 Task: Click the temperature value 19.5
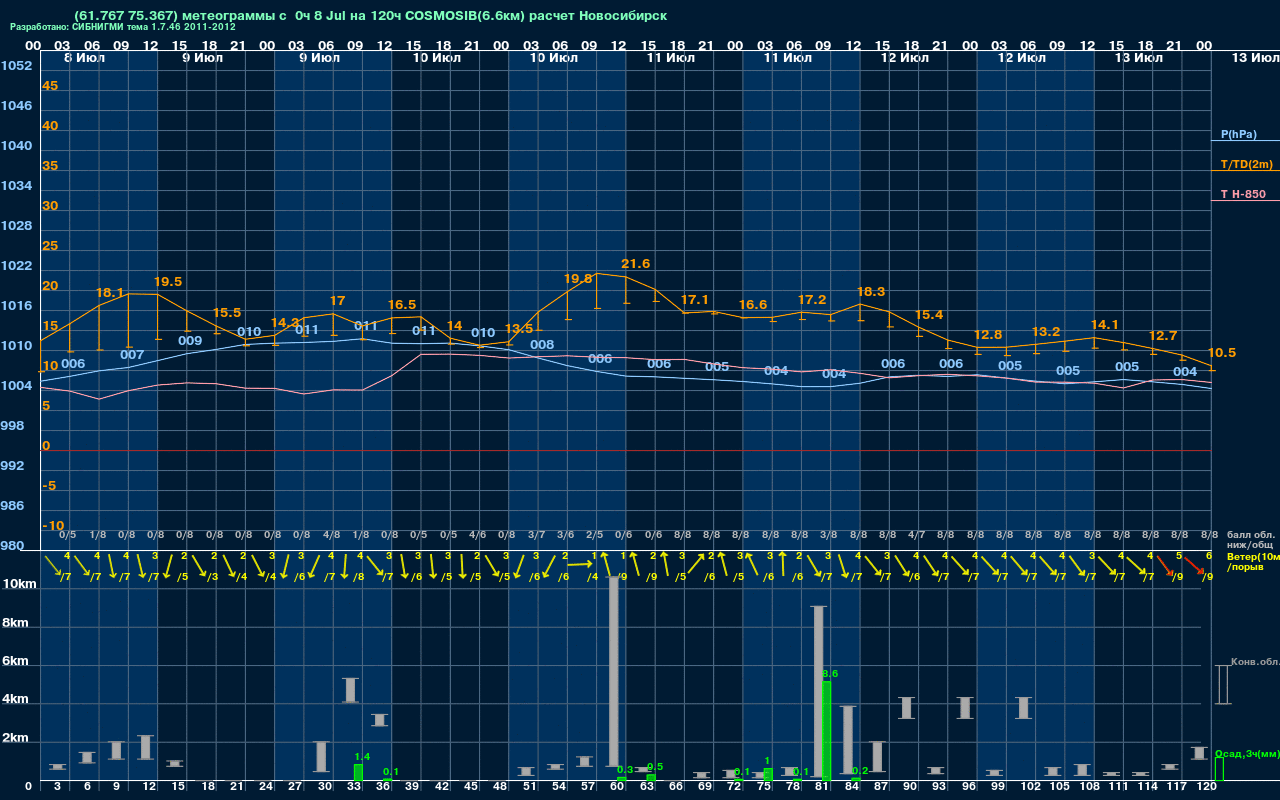click(168, 282)
